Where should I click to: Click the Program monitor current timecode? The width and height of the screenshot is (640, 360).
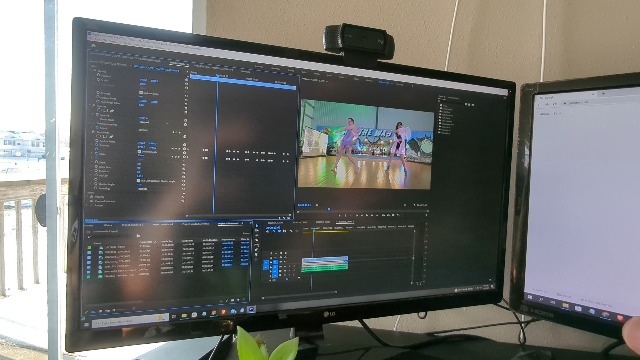click(x=304, y=205)
